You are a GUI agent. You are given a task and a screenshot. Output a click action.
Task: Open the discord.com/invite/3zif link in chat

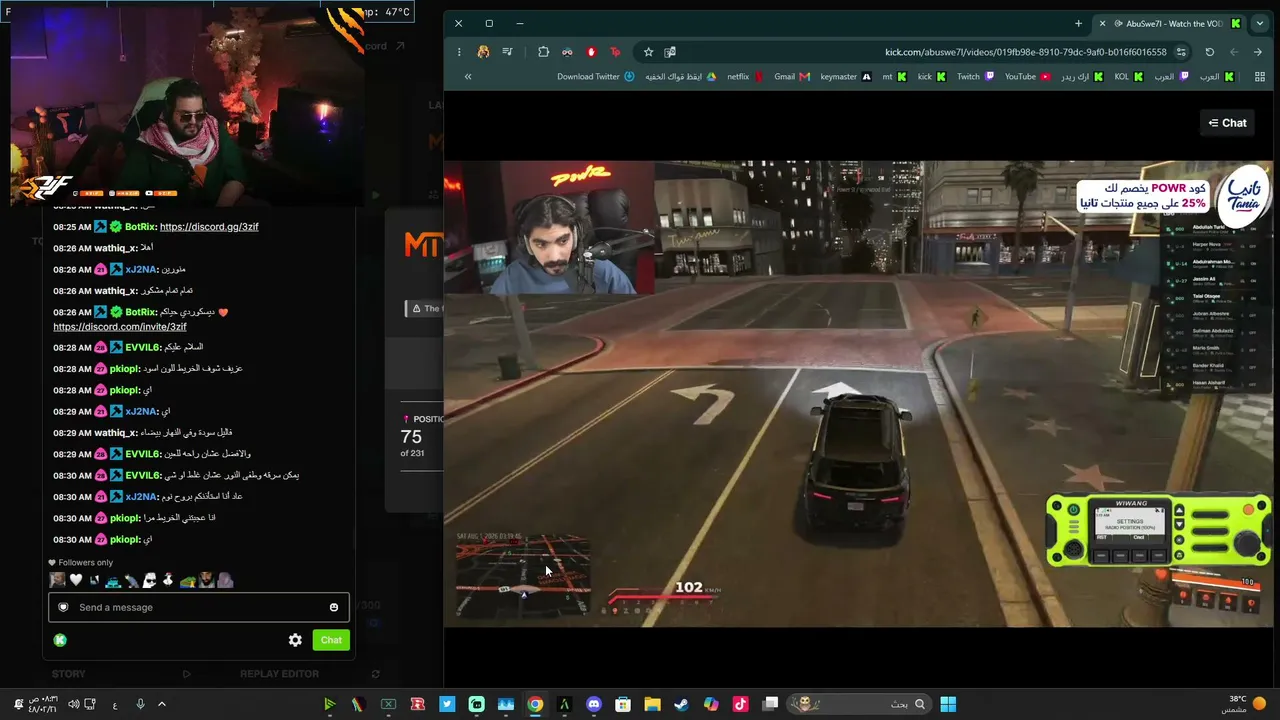coord(120,327)
